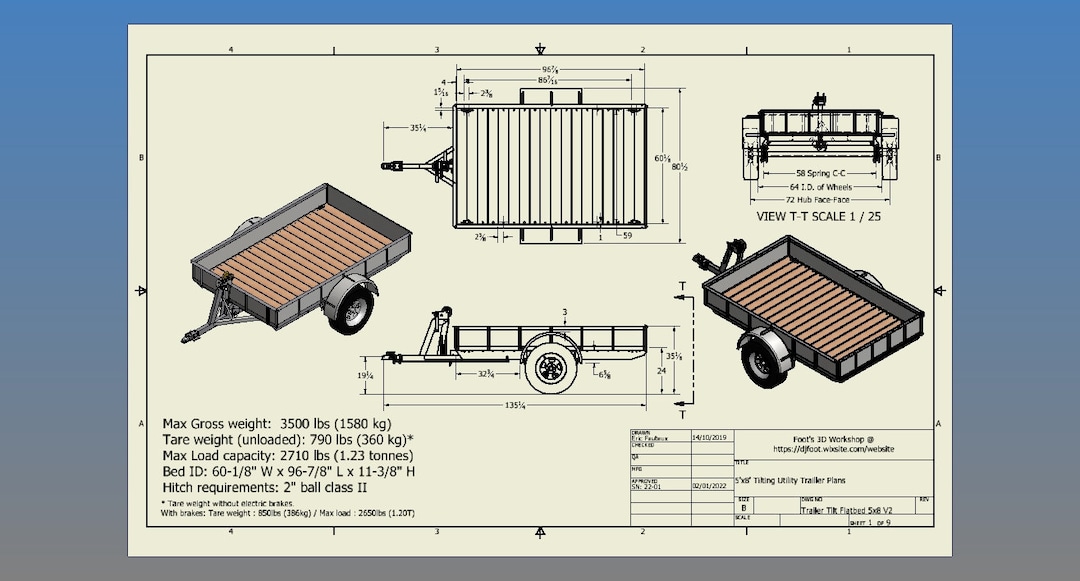This screenshot has width=1080, height=581.
Task: Select the tire in the left isometric view
Action: coord(355,310)
